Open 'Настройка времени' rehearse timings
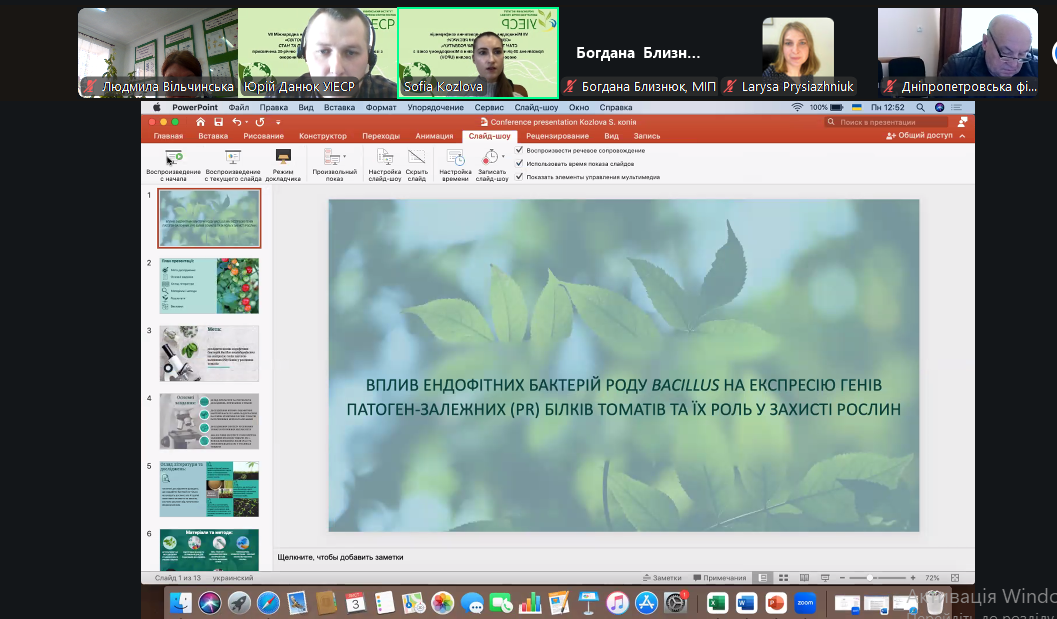This screenshot has width=1057, height=619. point(455,157)
